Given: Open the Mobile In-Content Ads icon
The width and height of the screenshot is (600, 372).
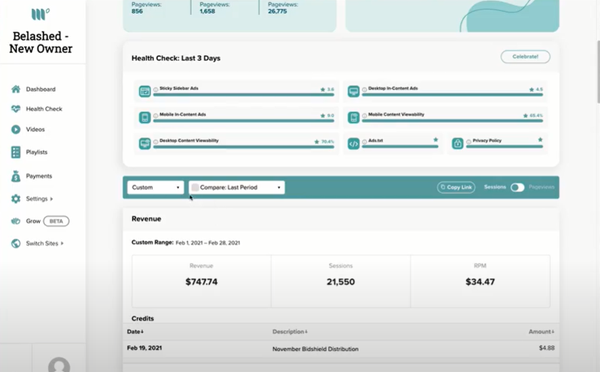Looking at the screenshot, I should coord(145,117).
